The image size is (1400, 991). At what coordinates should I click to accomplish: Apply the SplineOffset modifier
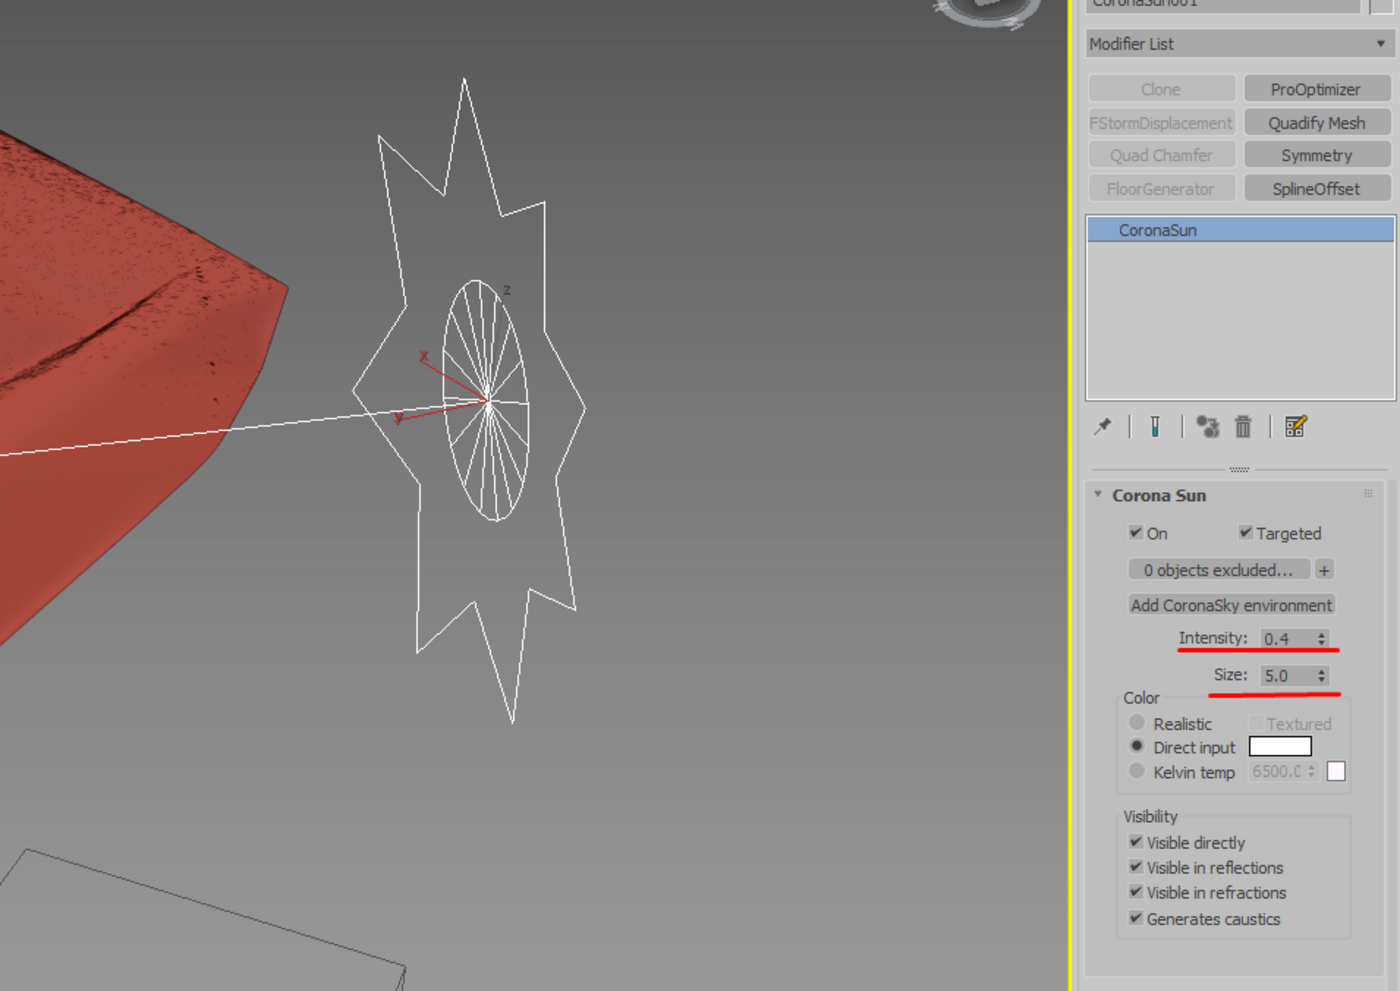1316,189
